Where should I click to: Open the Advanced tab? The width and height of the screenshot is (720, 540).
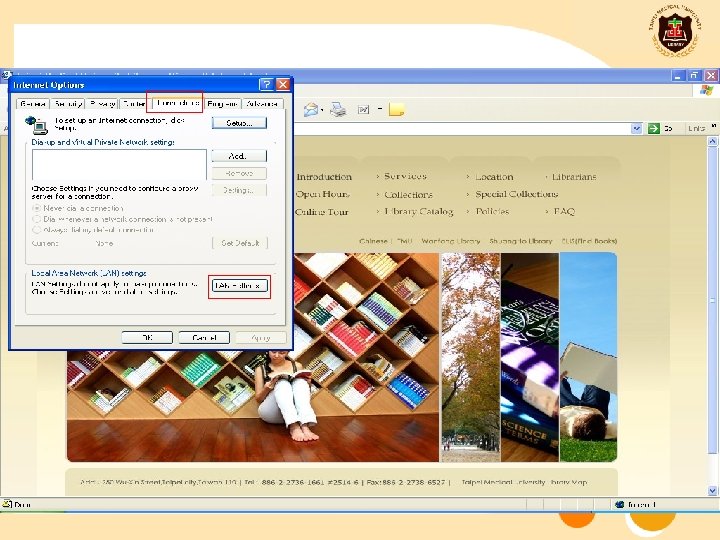point(262,104)
